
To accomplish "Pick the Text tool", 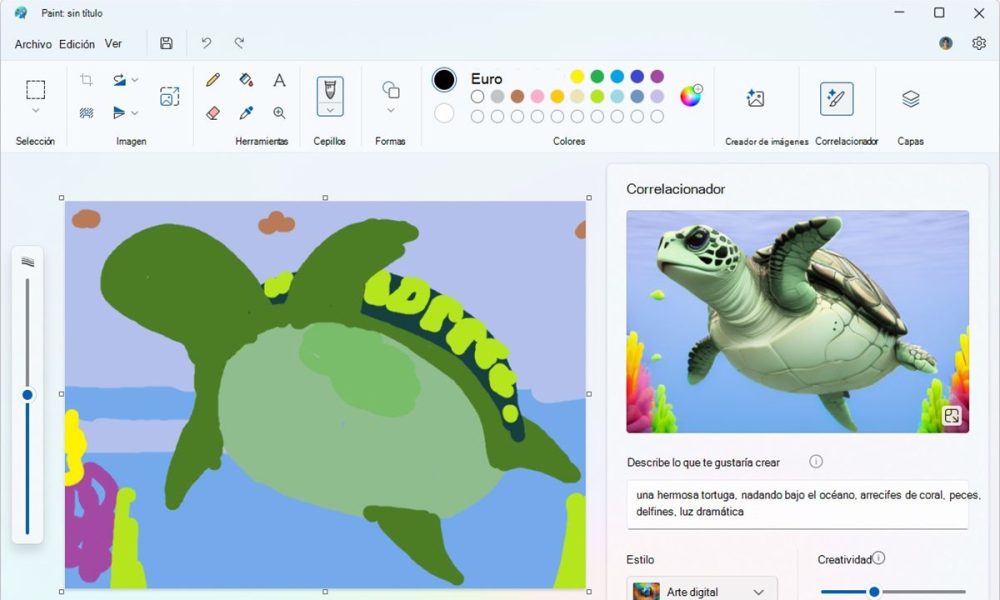I will click(x=279, y=80).
